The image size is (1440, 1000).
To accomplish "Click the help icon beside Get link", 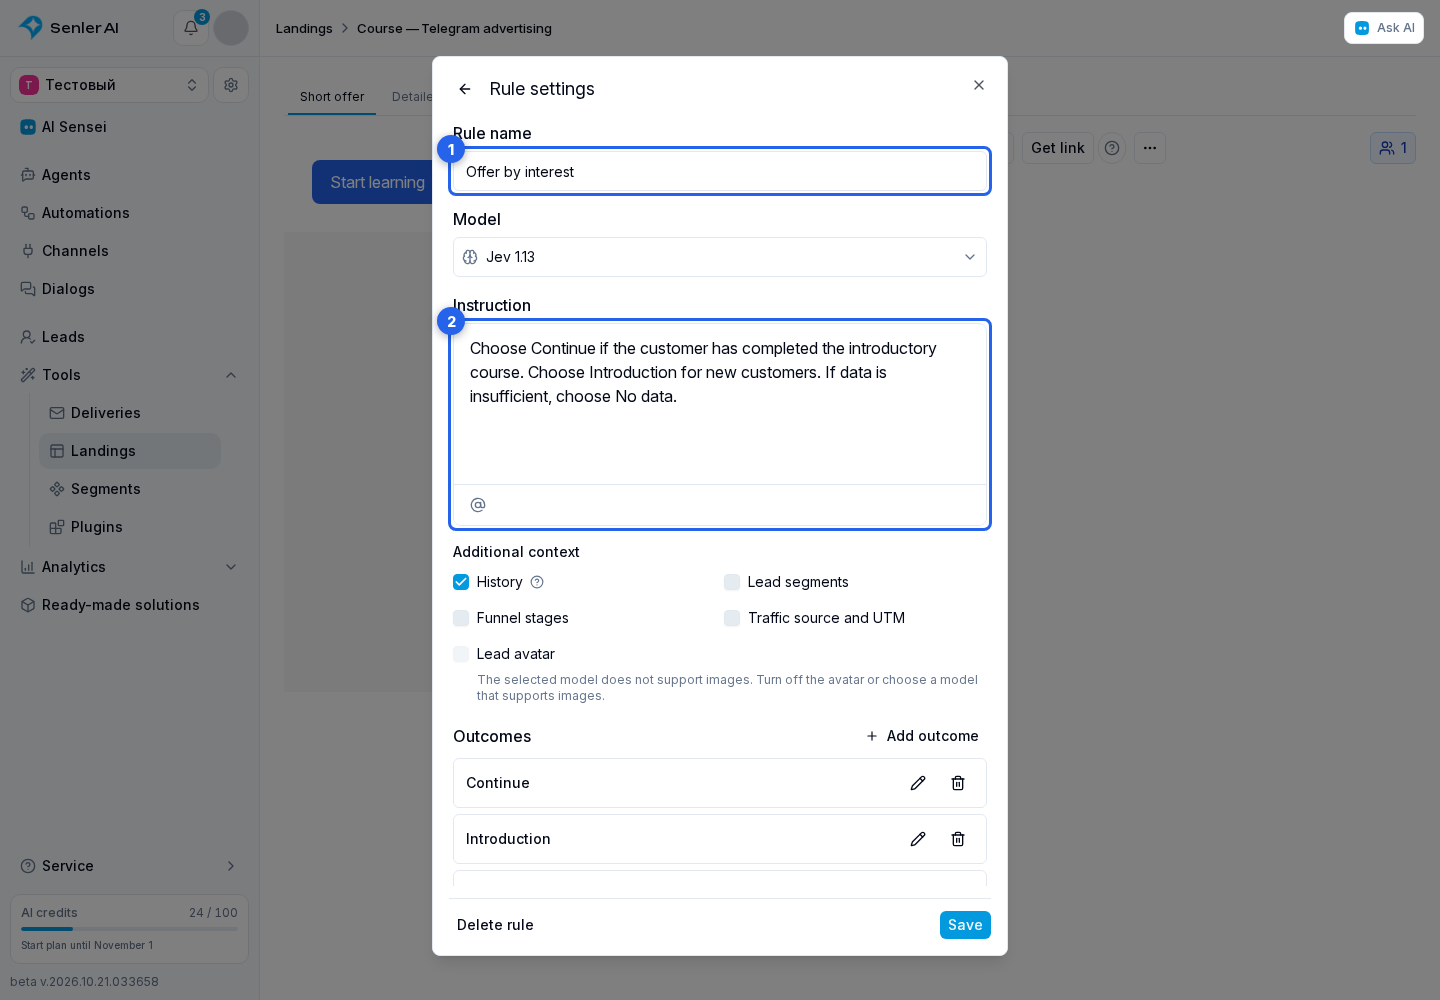I will click(1112, 148).
